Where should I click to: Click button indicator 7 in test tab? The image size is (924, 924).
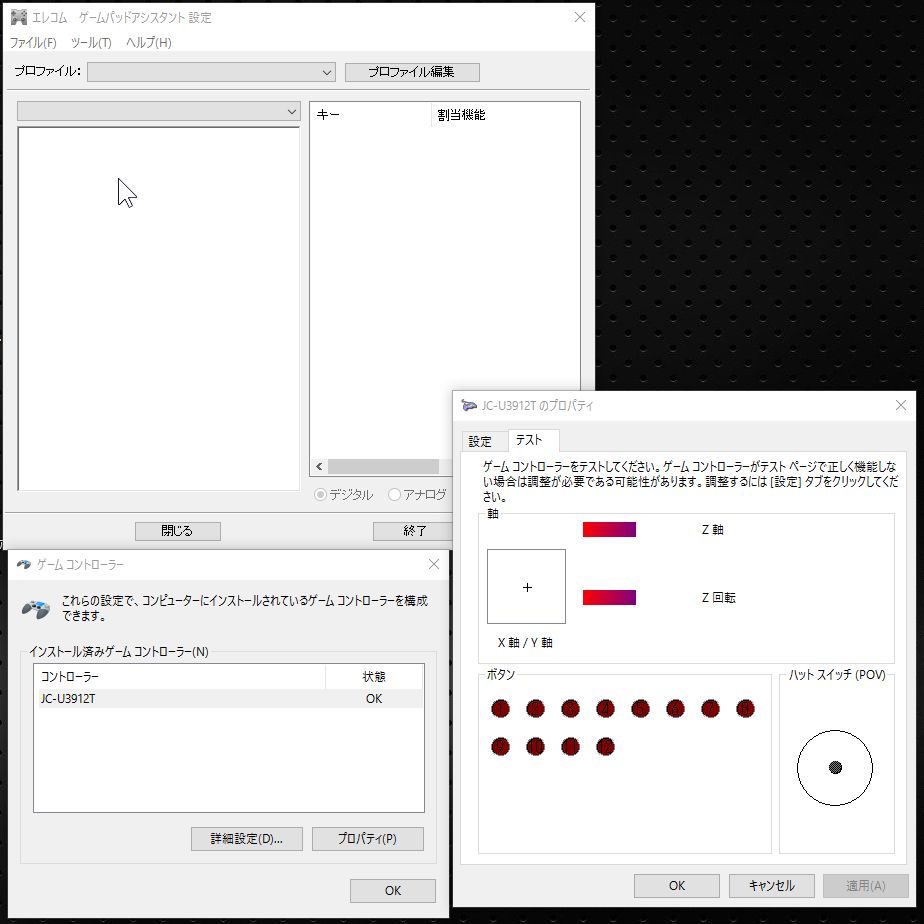click(710, 708)
